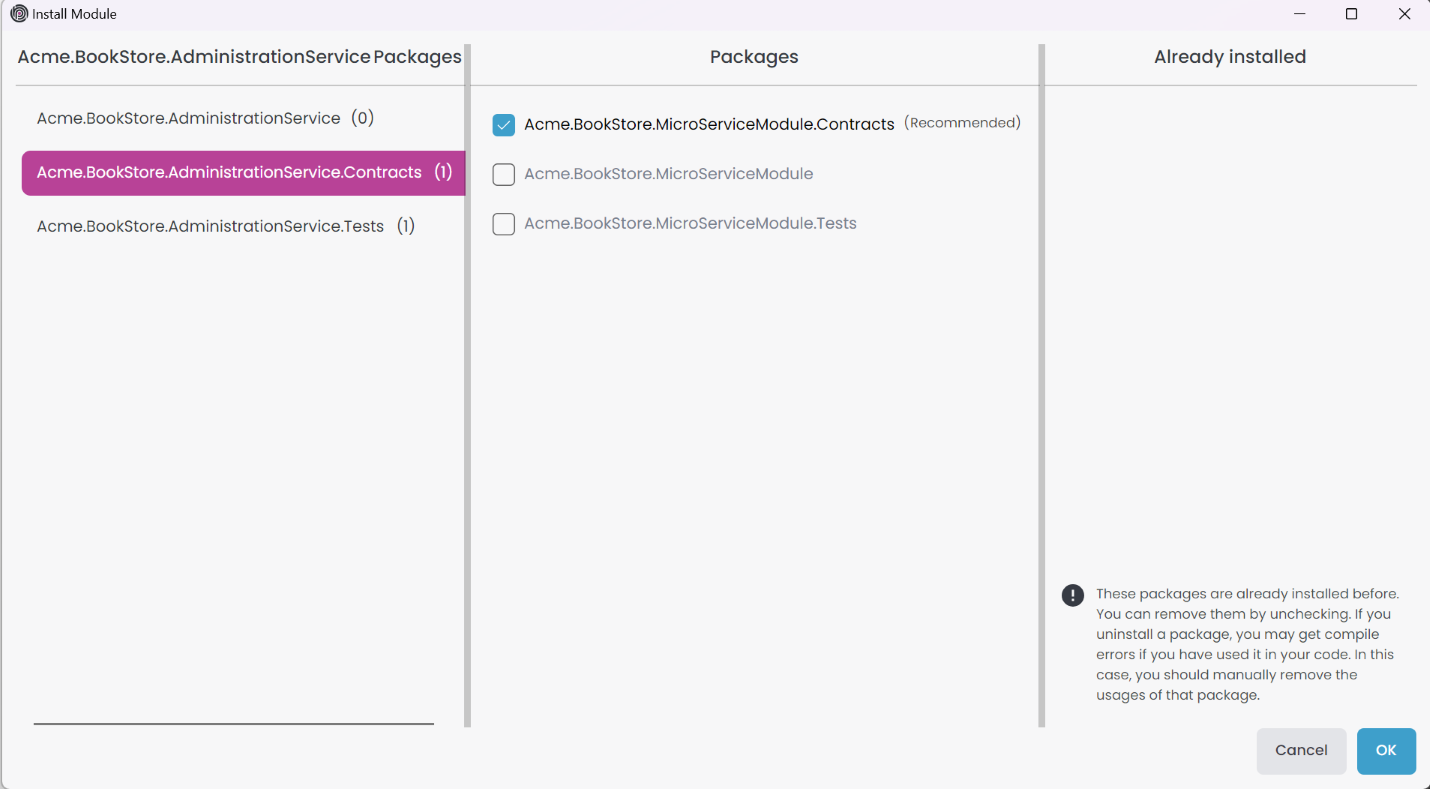Check the Acme.BookStore.MicroServiceModule package checkbox

pos(503,175)
